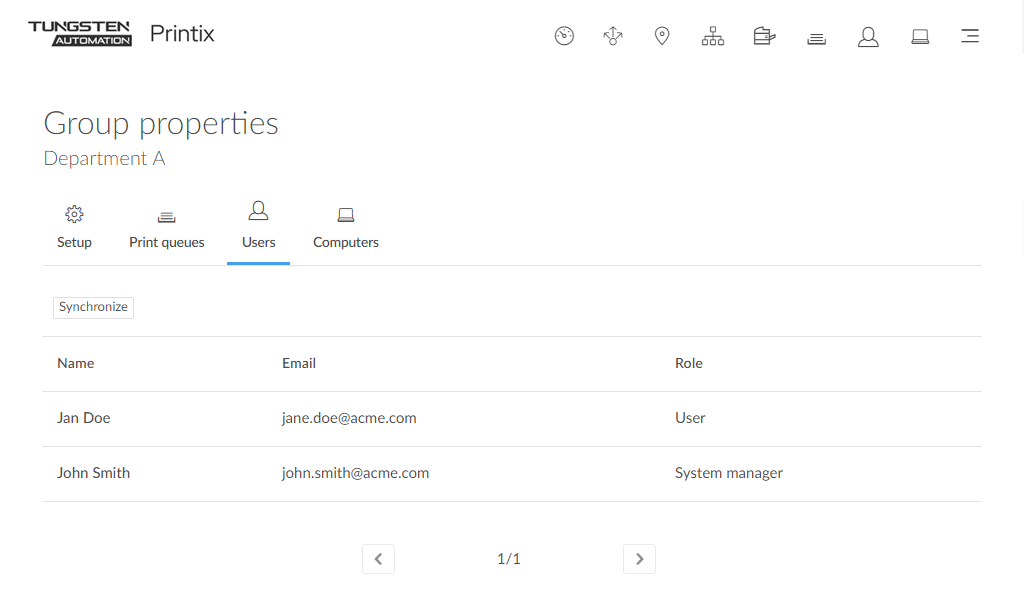Switch to the Print queues tab
Screen dimensions: 1024x589
click(x=167, y=228)
